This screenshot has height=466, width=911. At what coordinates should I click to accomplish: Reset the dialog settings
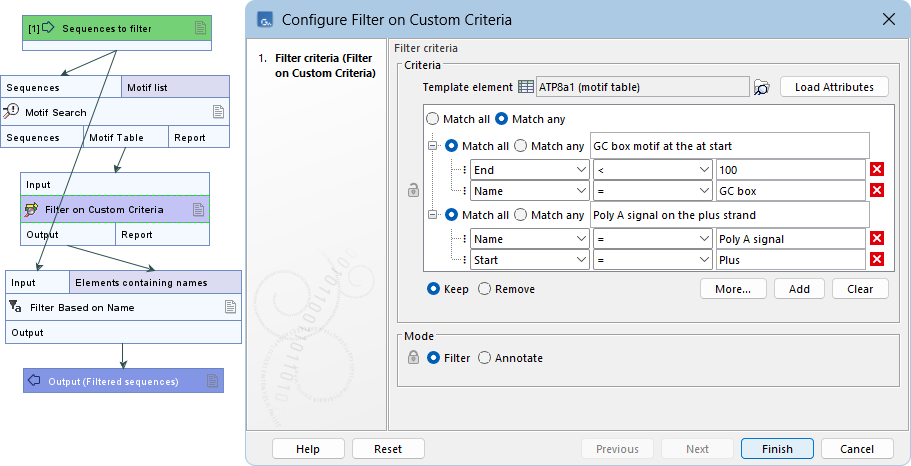pos(388,449)
